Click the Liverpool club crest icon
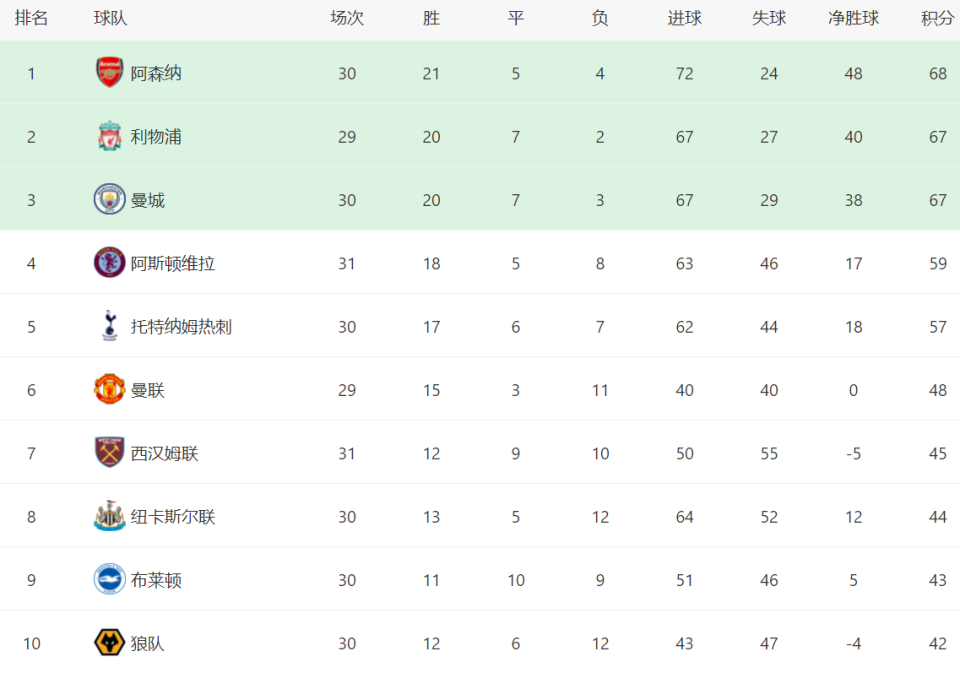This screenshot has height=673, width=960. click(110, 136)
